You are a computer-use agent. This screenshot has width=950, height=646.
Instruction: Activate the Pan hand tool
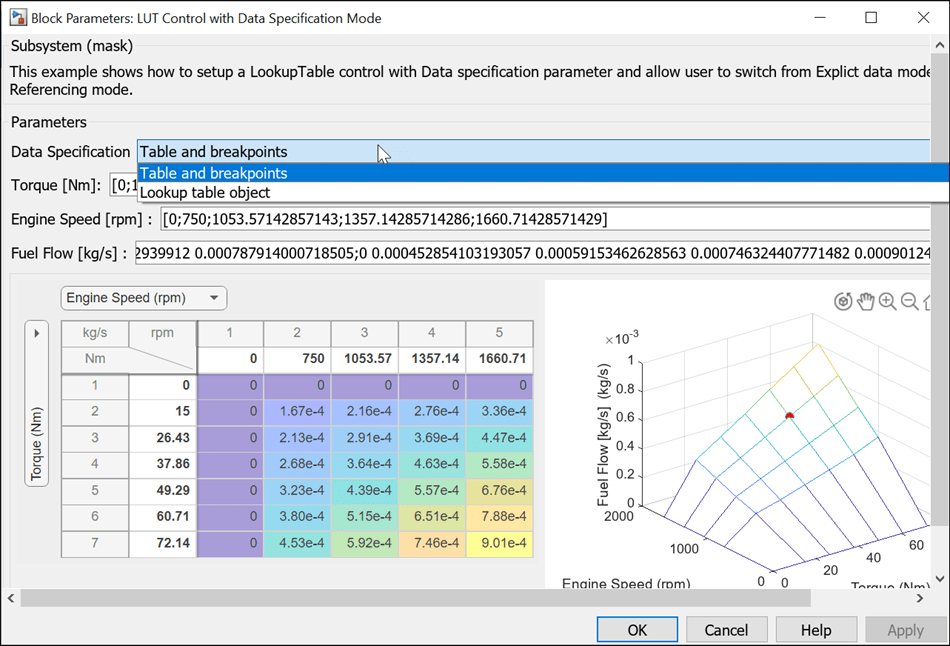865,302
